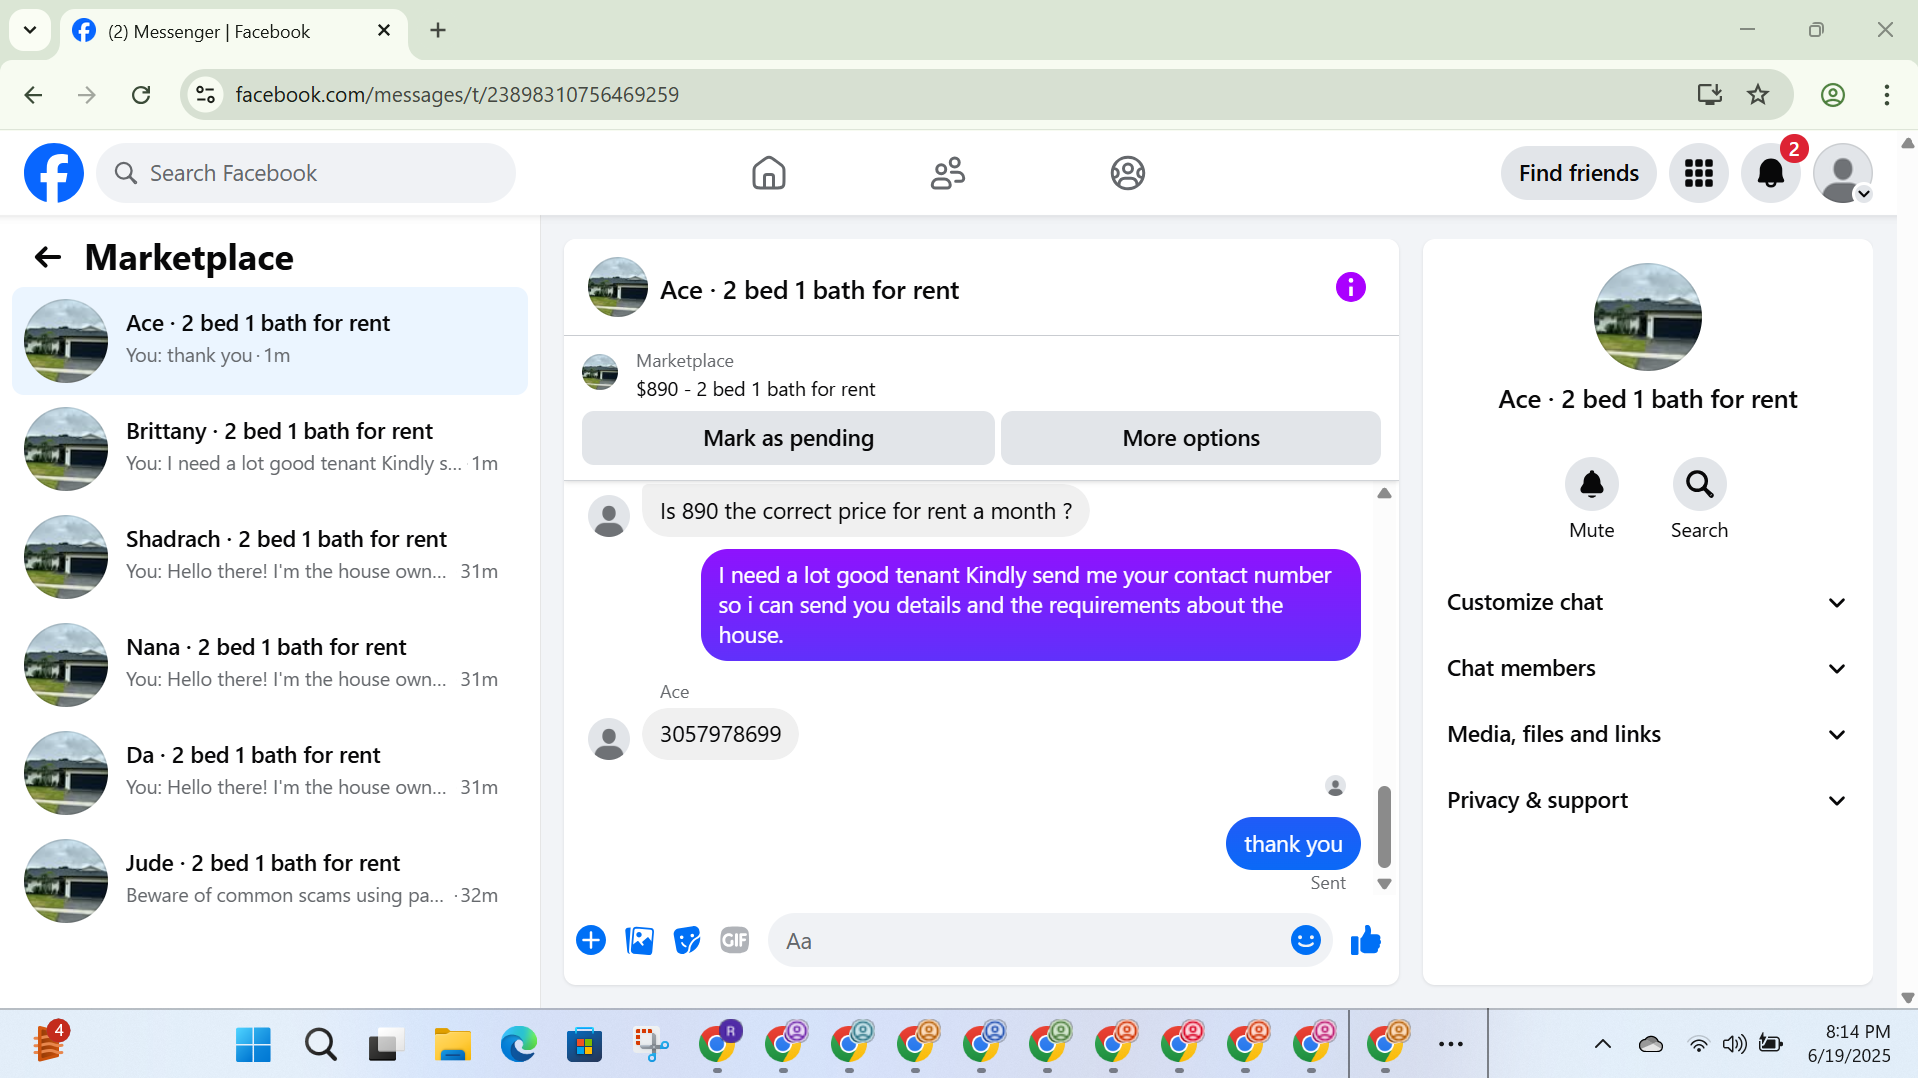Open the tab search dropdown

click(30, 30)
